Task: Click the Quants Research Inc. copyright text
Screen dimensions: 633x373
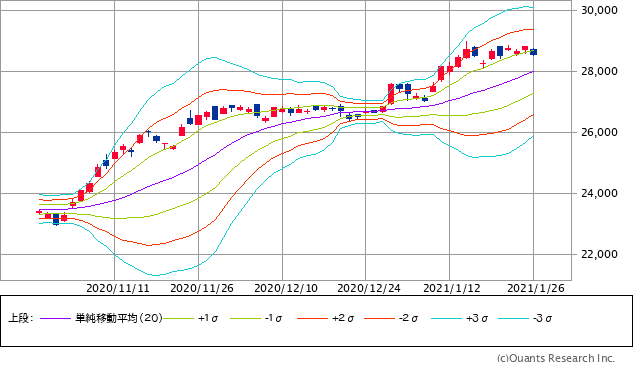Action: [556, 358]
